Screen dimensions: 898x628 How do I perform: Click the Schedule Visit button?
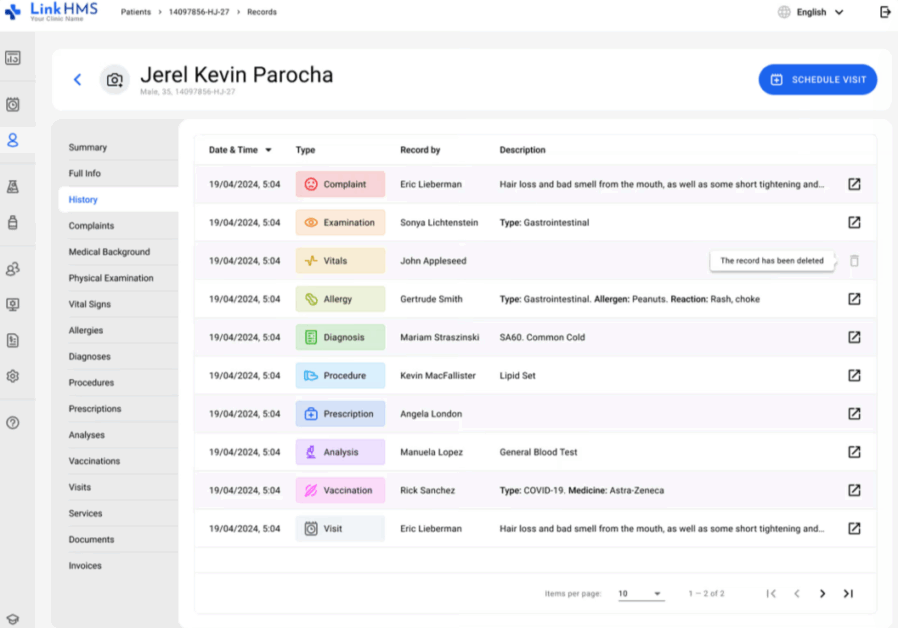point(817,80)
